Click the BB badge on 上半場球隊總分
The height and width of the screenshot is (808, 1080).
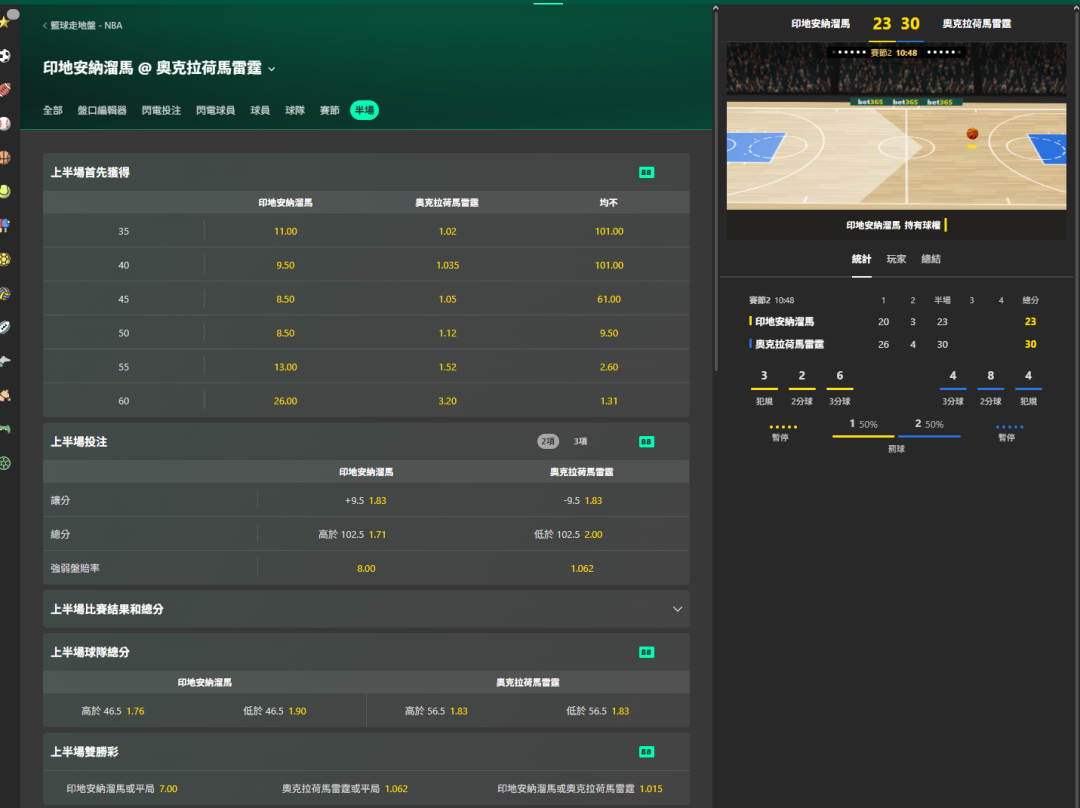(x=646, y=652)
